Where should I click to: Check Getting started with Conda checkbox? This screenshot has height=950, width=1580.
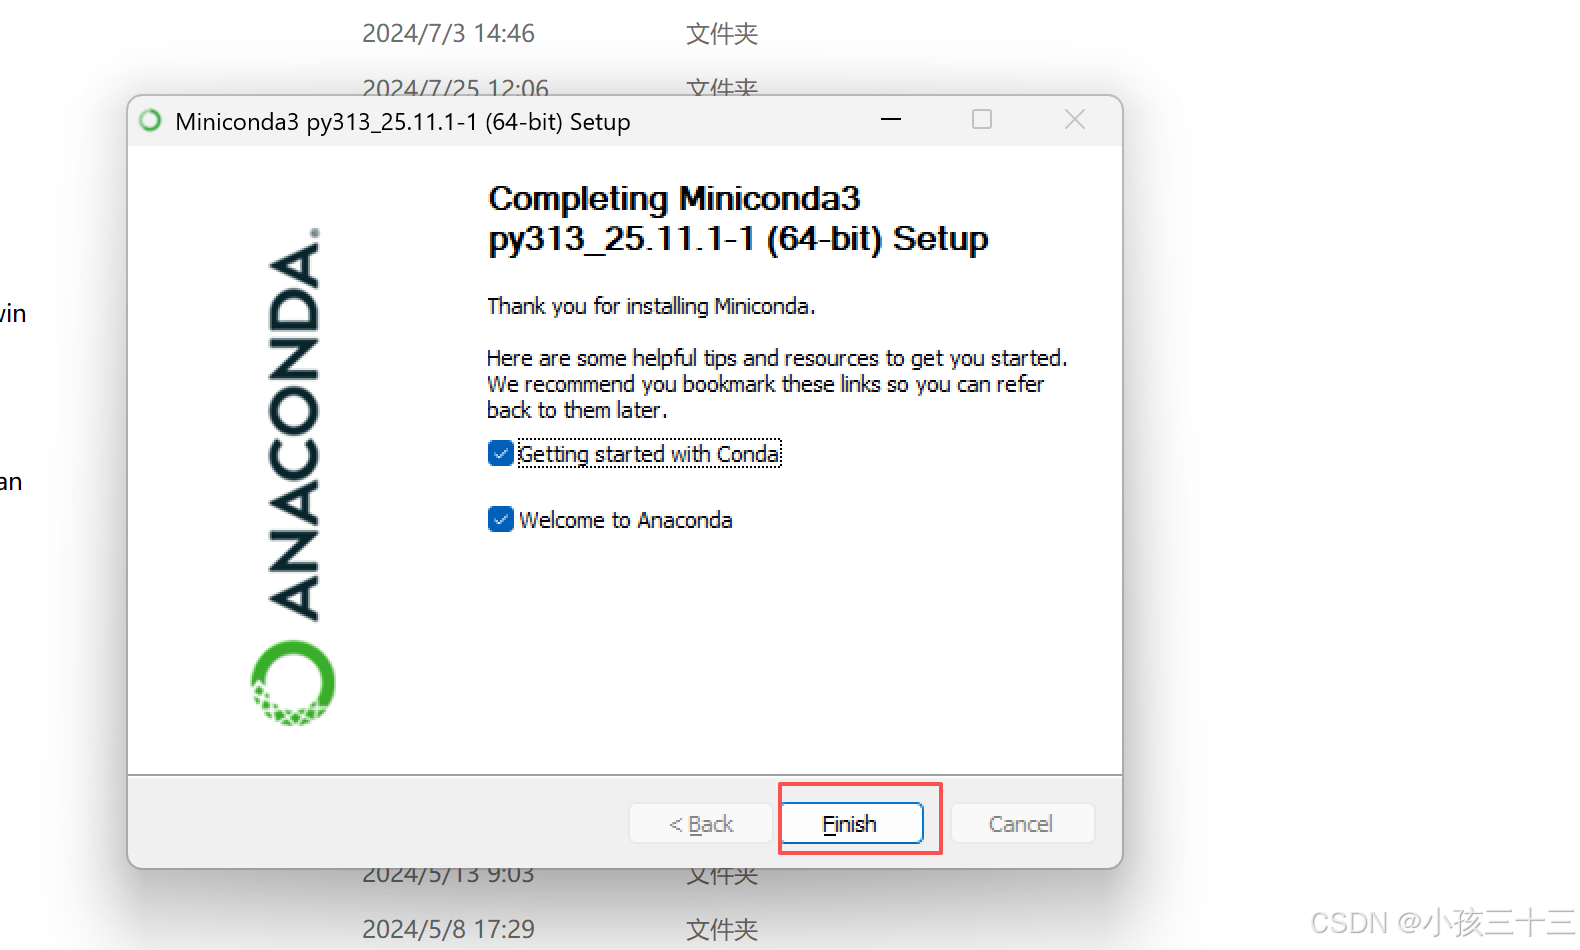point(500,453)
